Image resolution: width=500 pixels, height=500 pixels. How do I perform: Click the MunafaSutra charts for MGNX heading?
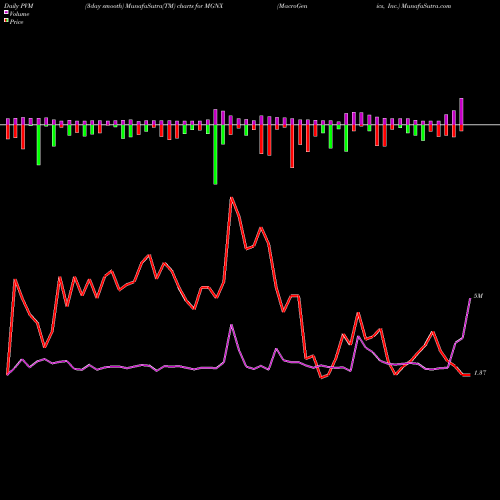[x=154, y=6]
